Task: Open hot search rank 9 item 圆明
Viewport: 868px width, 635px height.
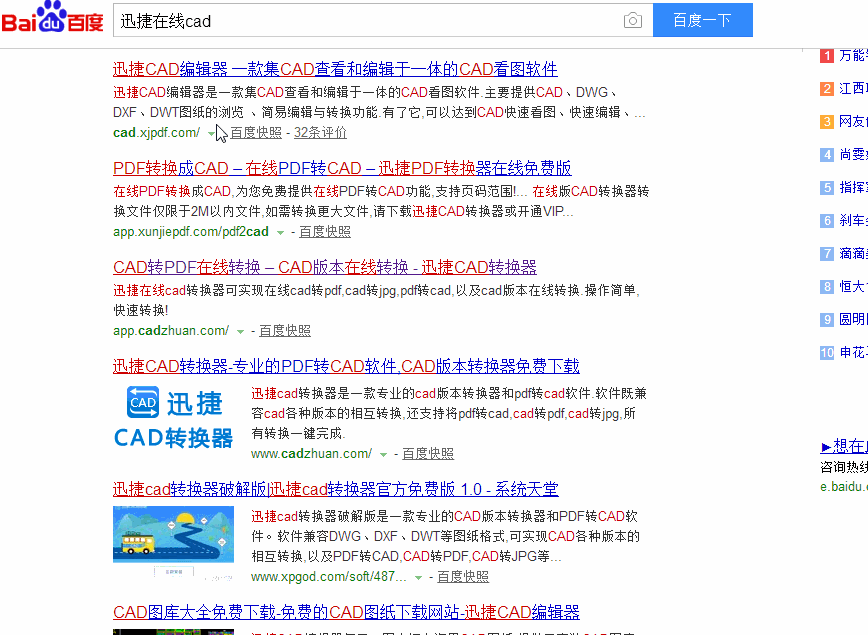Action: 853,319
